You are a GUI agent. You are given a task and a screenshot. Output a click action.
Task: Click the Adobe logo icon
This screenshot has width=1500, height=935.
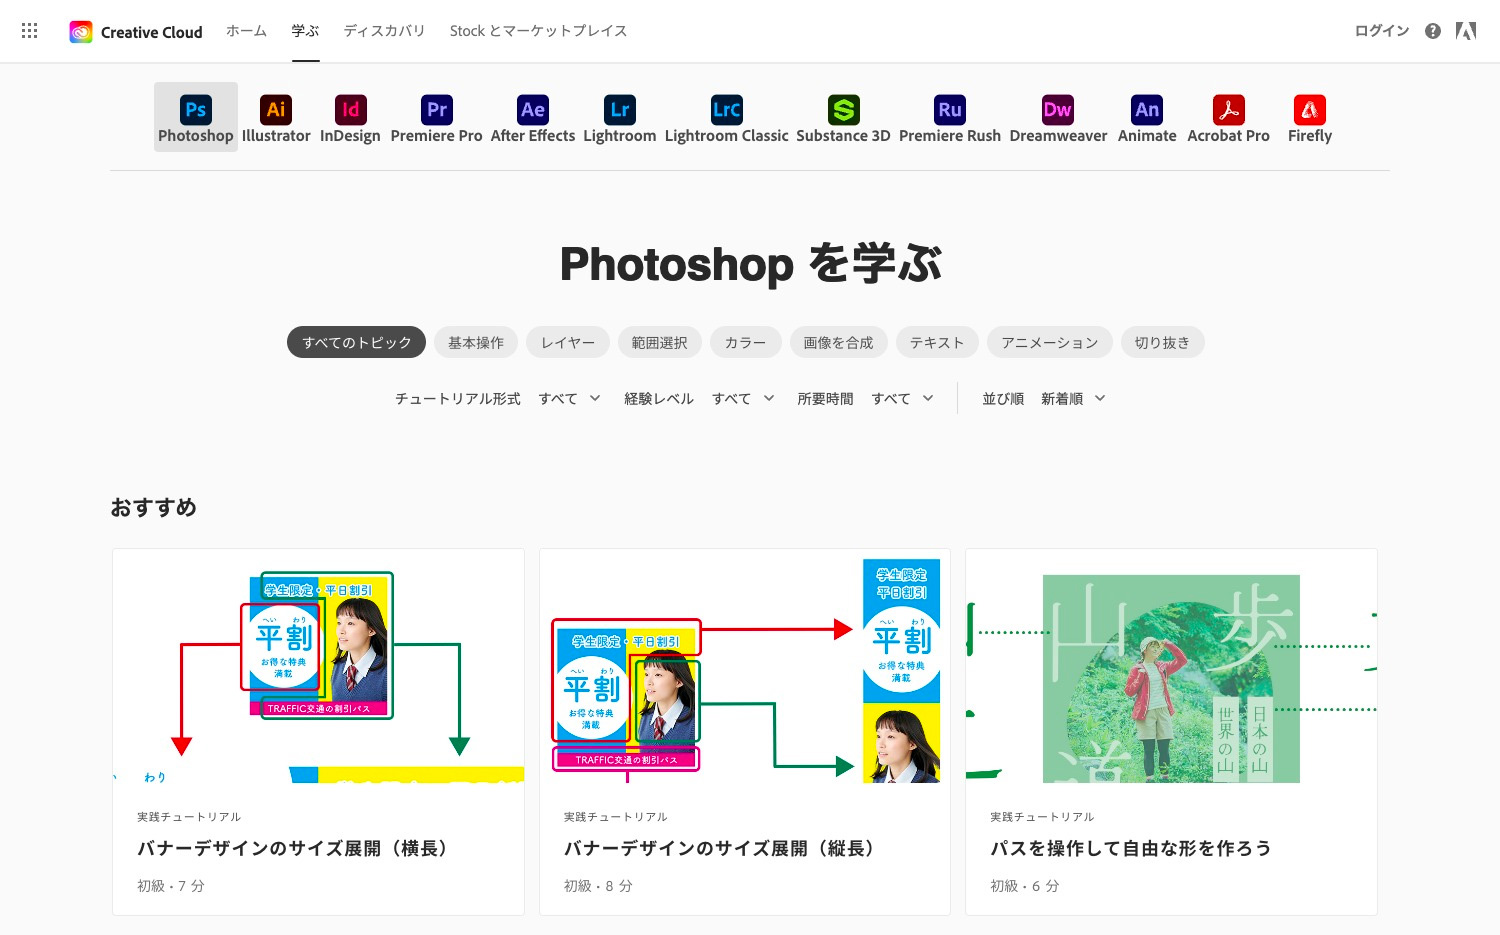point(1466,31)
